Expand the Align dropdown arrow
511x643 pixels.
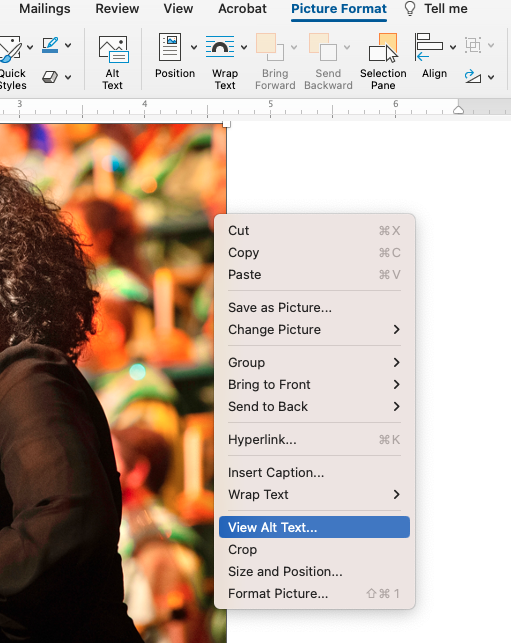tap(453, 48)
